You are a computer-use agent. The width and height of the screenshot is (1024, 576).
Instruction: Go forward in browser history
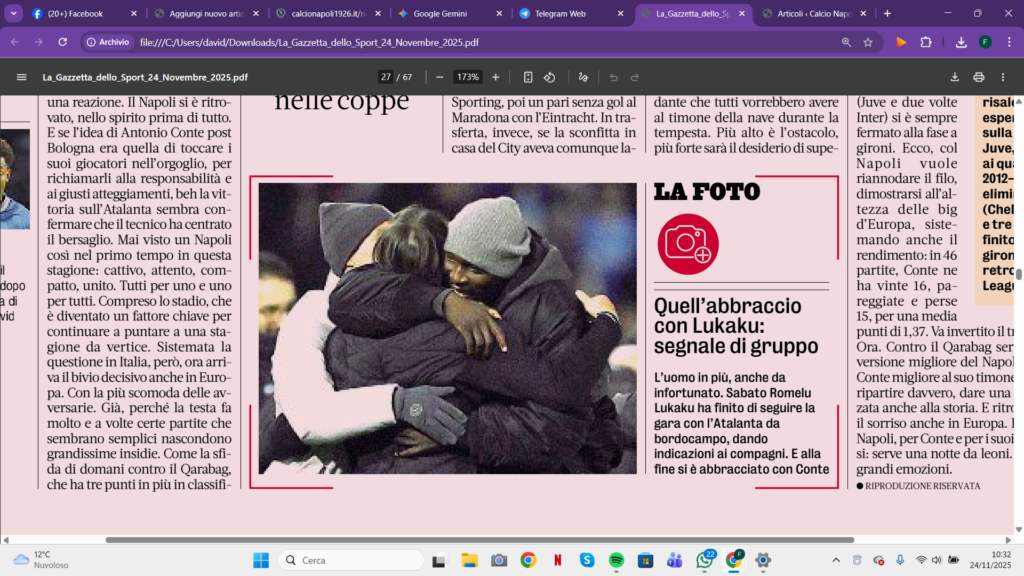tap(39, 42)
